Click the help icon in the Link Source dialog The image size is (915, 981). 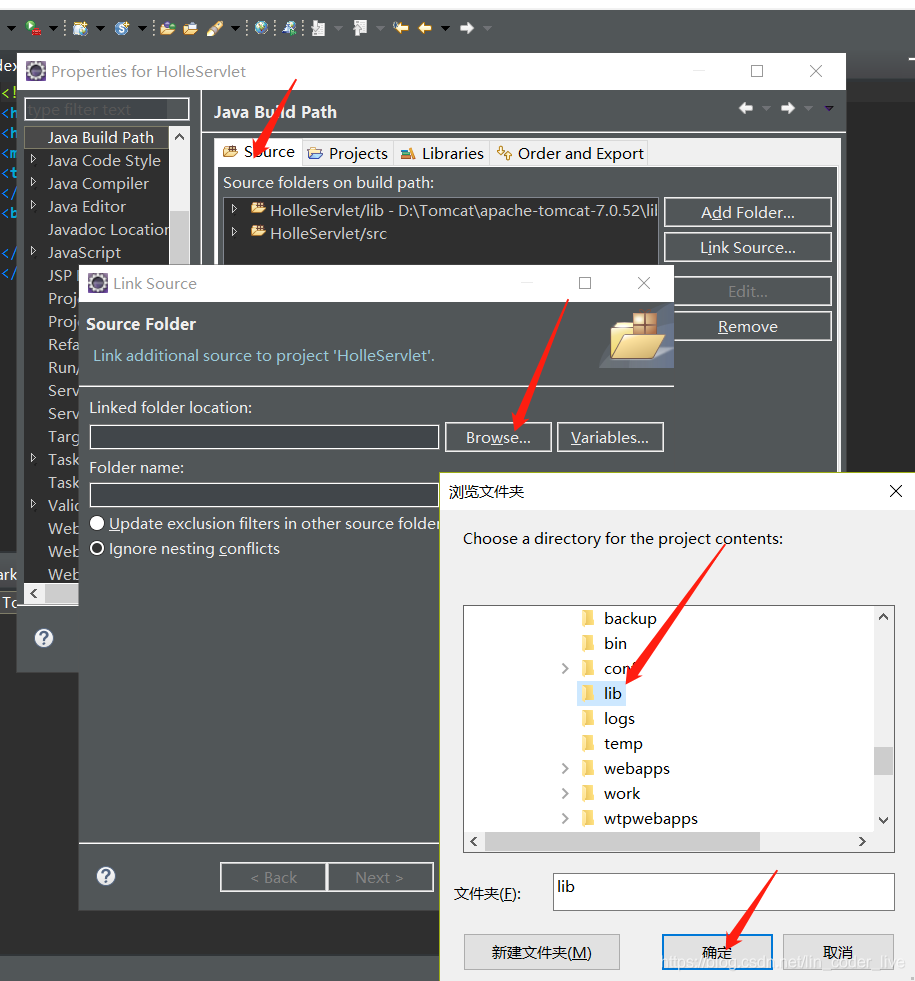(106, 876)
